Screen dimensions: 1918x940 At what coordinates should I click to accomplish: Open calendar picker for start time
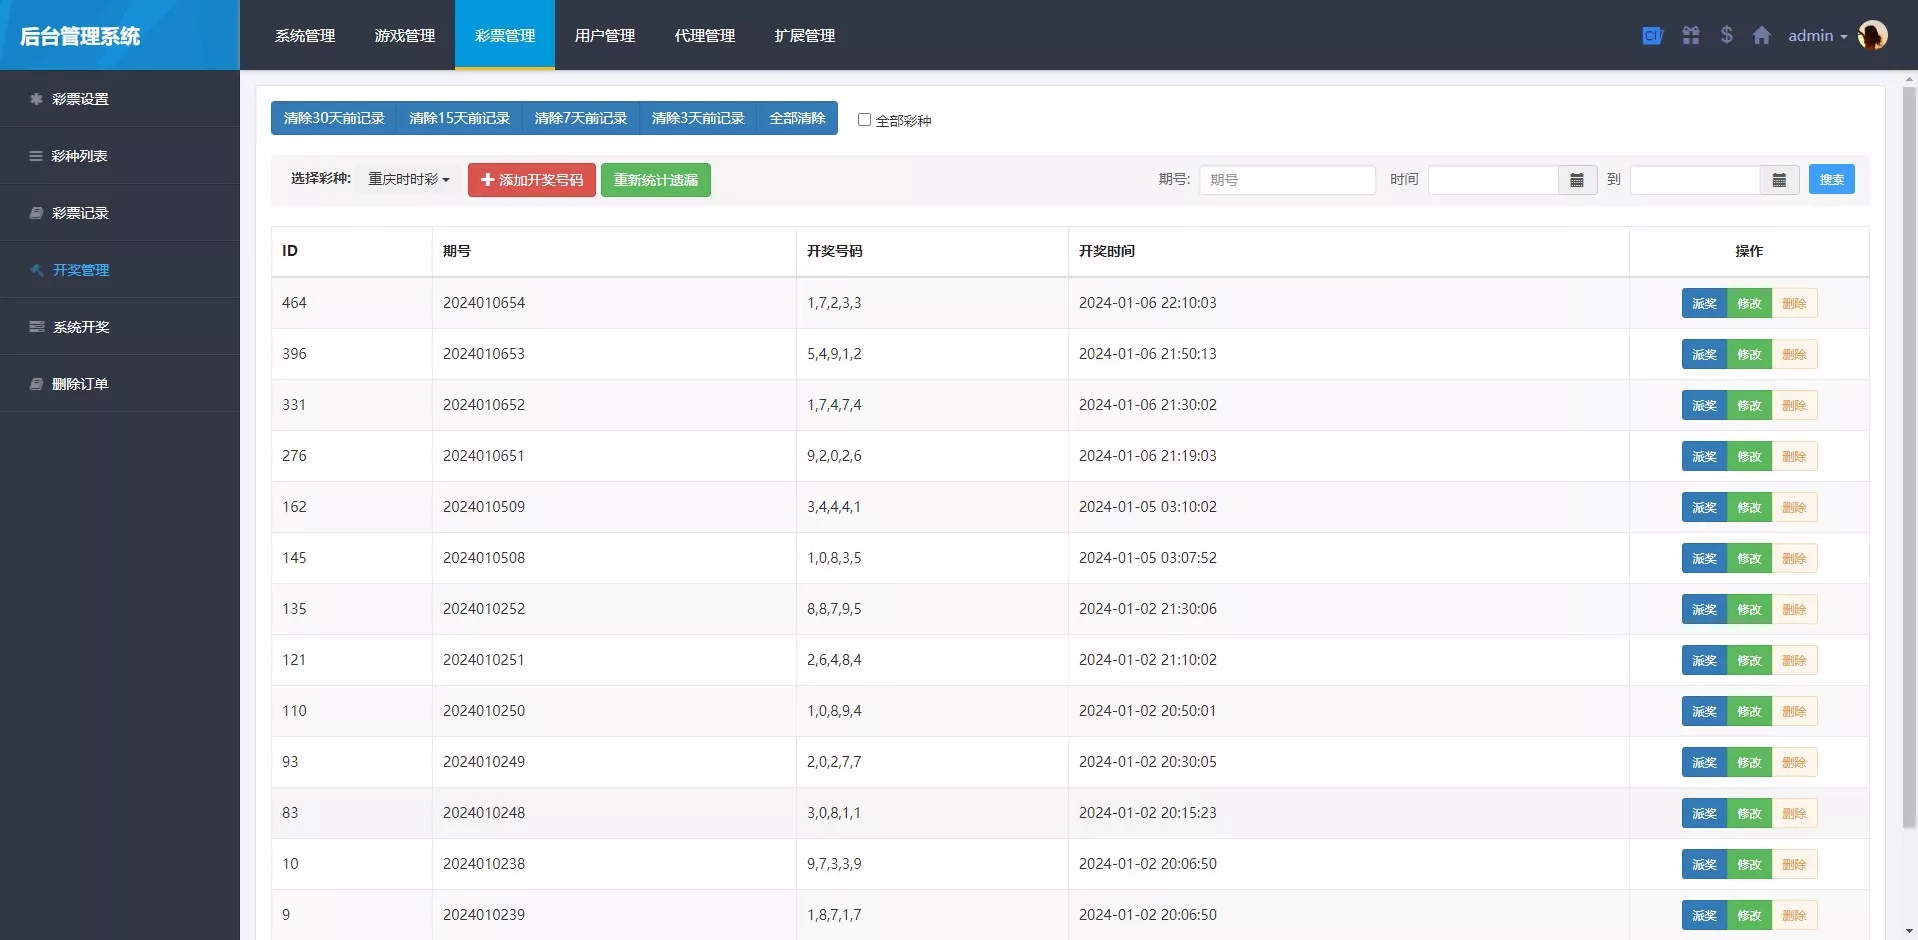pyautogui.click(x=1577, y=180)
